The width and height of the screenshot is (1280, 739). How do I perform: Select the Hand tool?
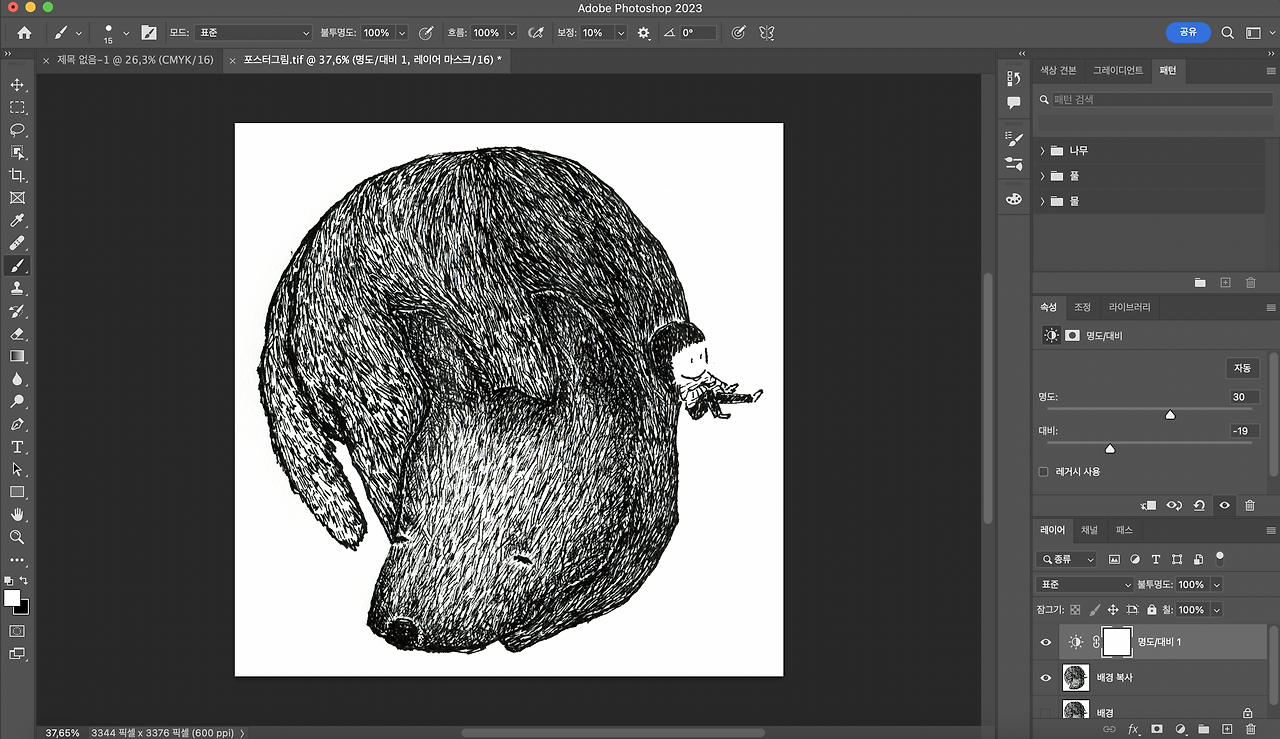click(17, 514)
